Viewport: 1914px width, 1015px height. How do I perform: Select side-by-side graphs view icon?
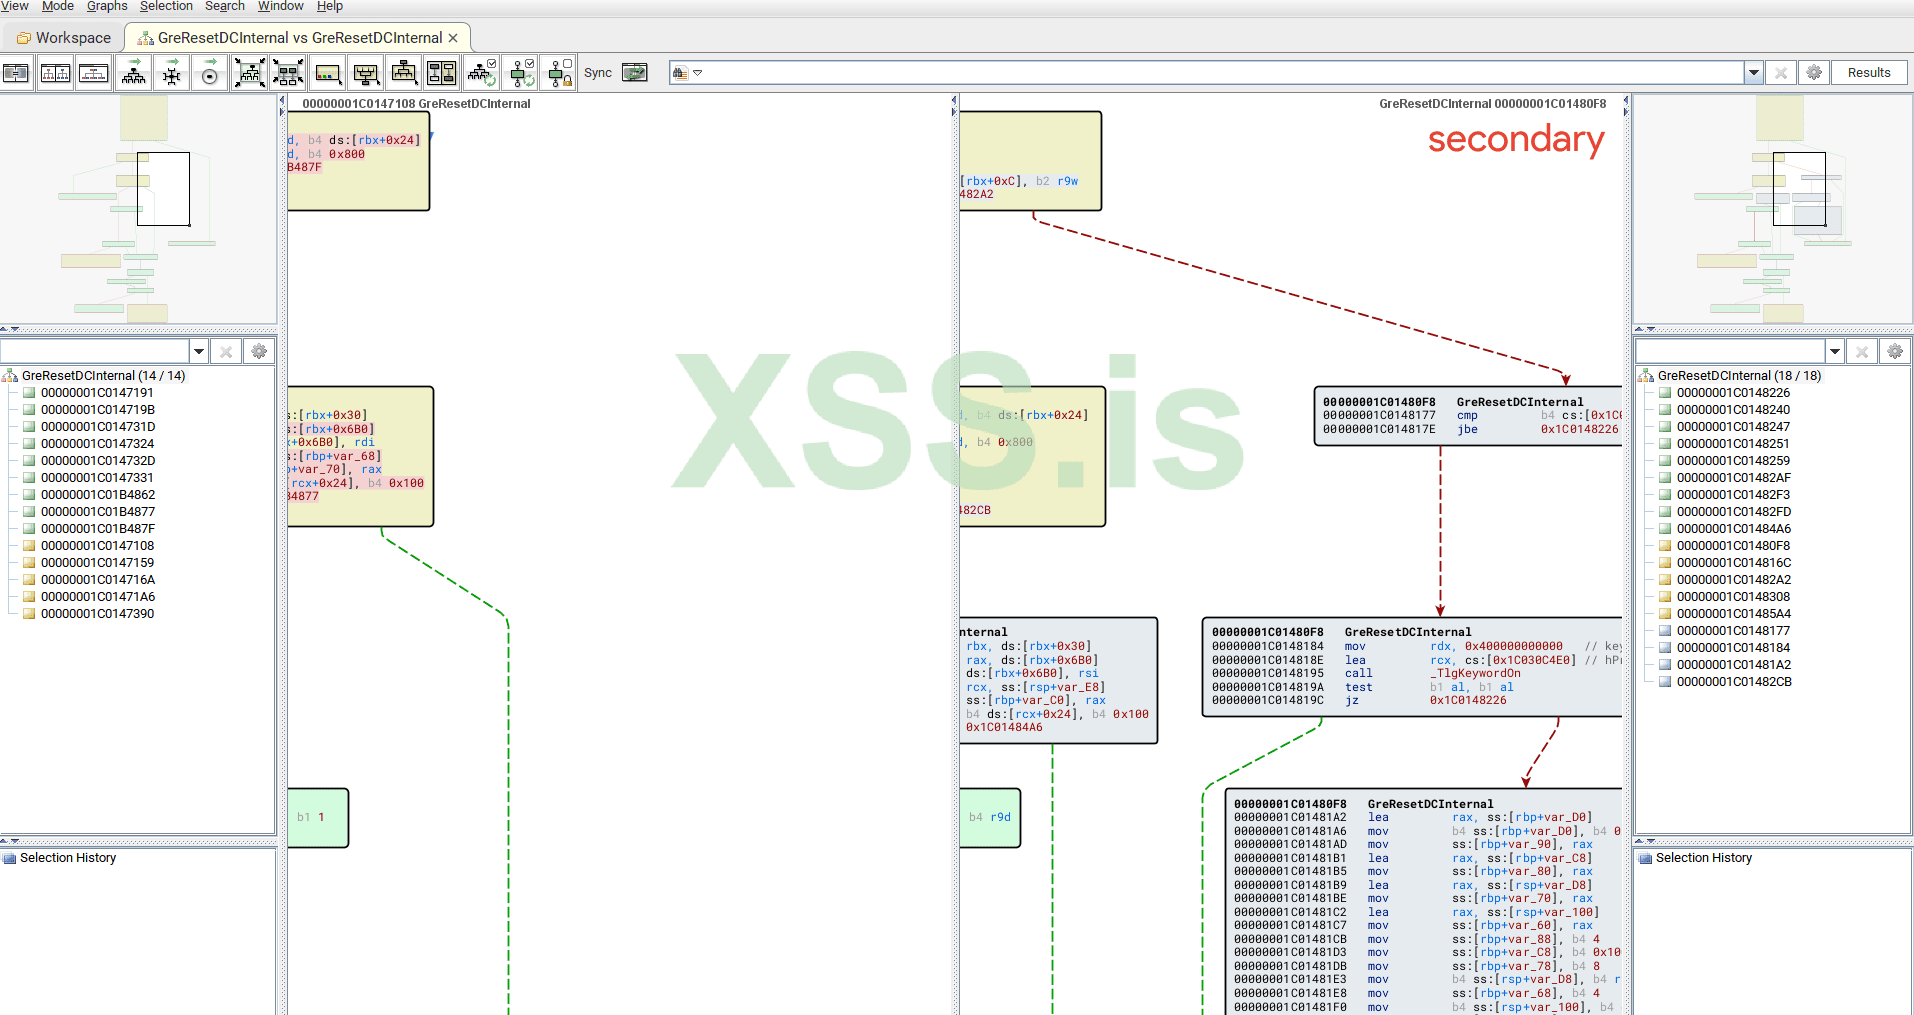point(55,73)
